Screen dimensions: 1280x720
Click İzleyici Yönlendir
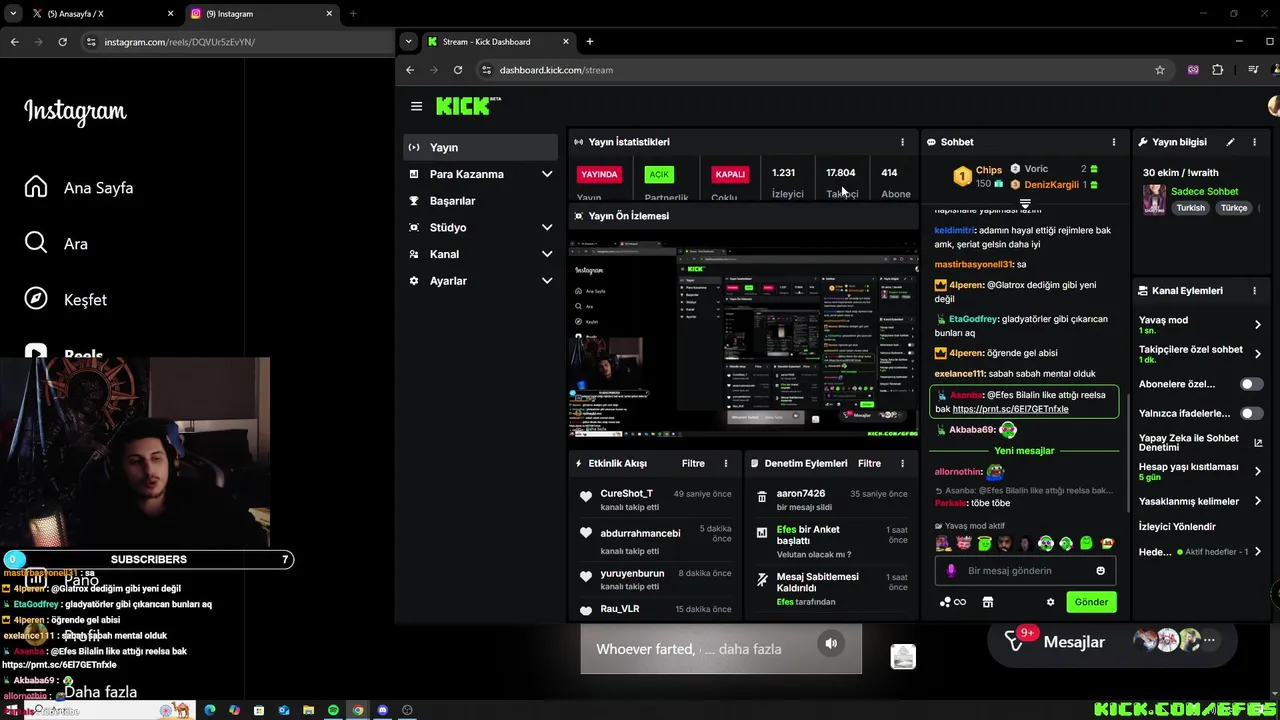(x=1177, y=527)
